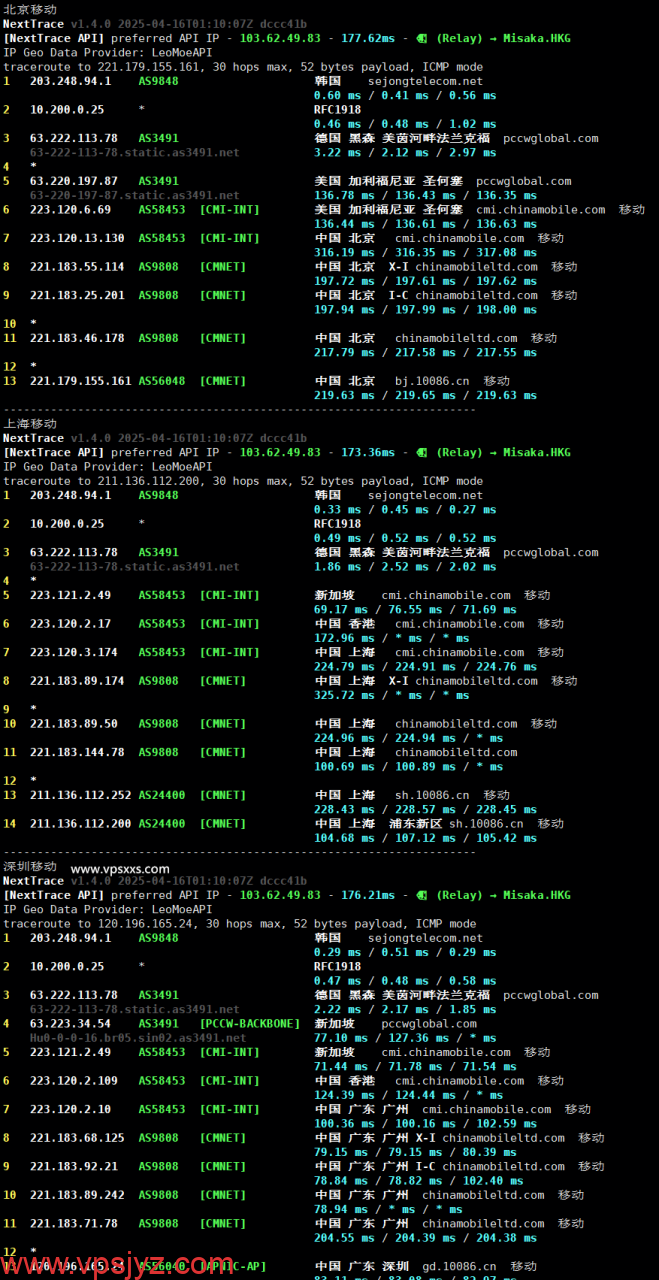Click IP address 211.136.112.252
659x1280 pixels.
click(81, 795)
